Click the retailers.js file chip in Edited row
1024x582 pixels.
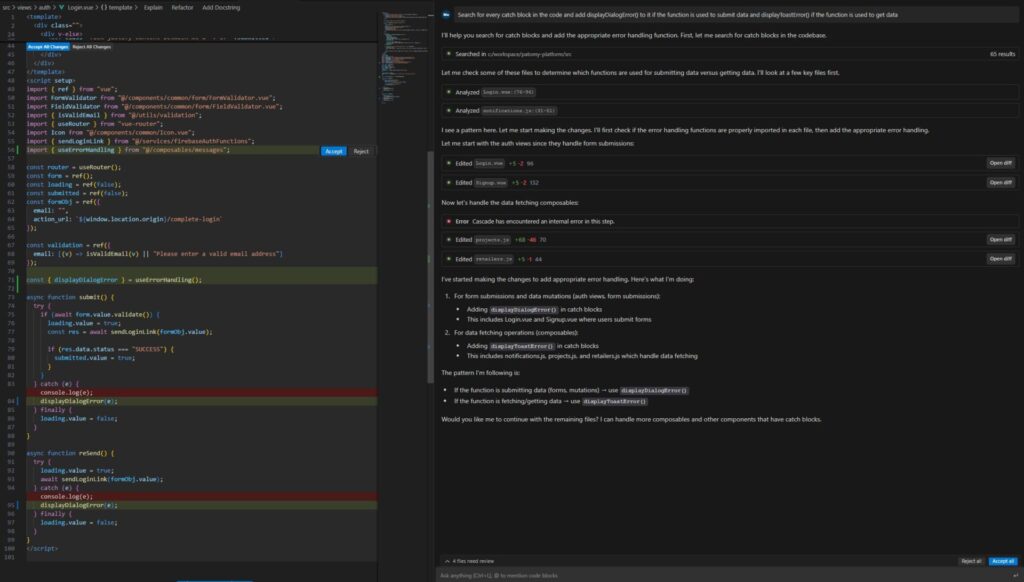(493, 259)
